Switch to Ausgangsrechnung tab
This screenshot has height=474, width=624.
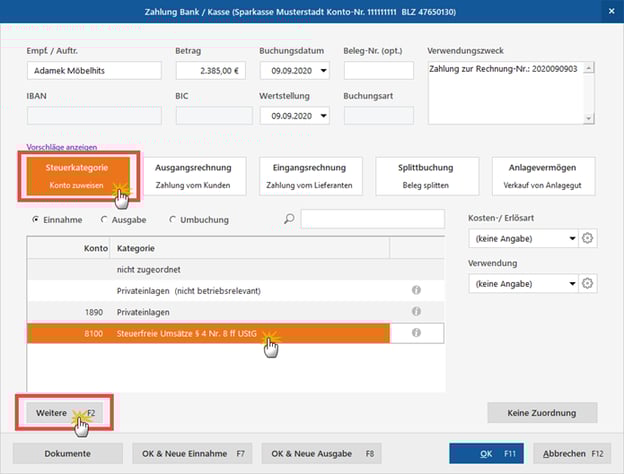click(194, 174)
